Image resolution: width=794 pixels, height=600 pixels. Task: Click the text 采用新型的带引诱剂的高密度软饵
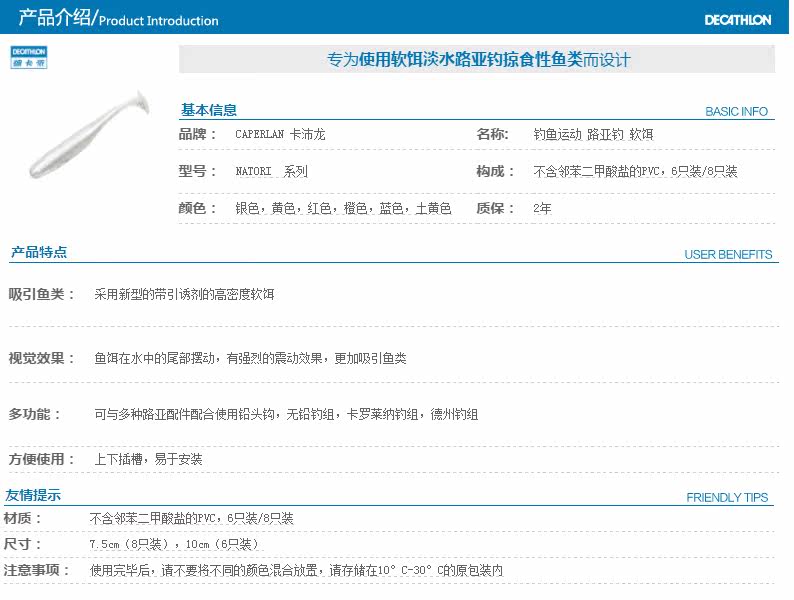click(x=184, y=294)
